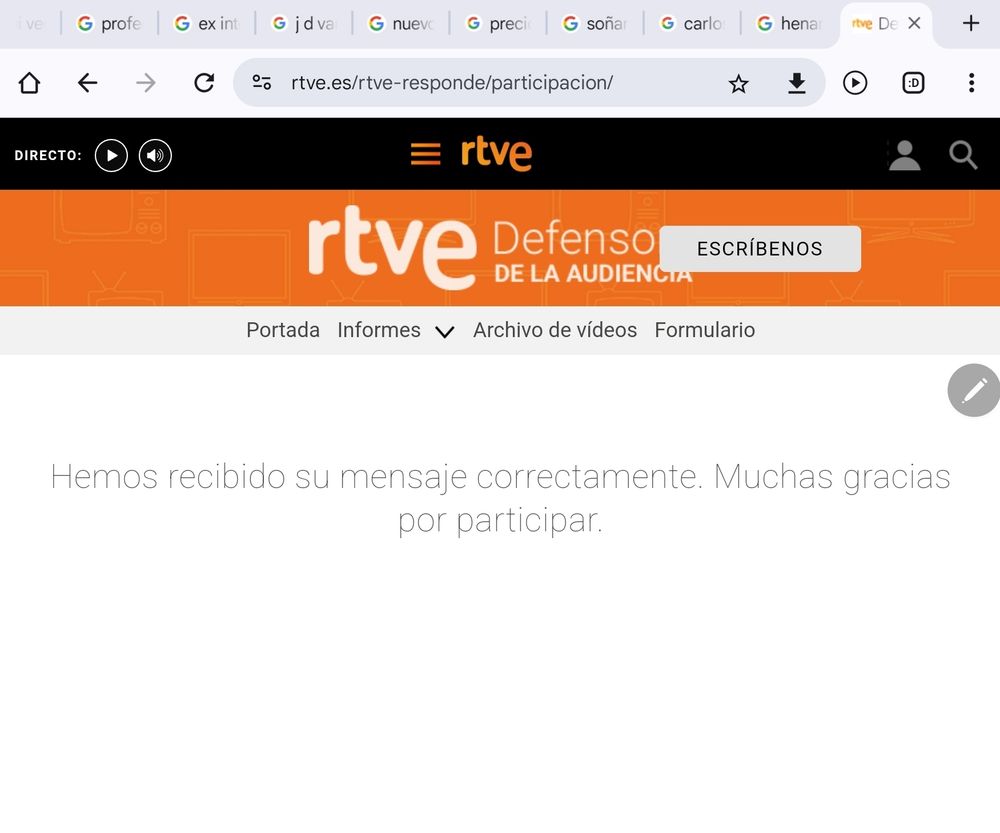Open site settings icon in address bar
This screenshot has height=833, width=1000.
pos(262,83)
